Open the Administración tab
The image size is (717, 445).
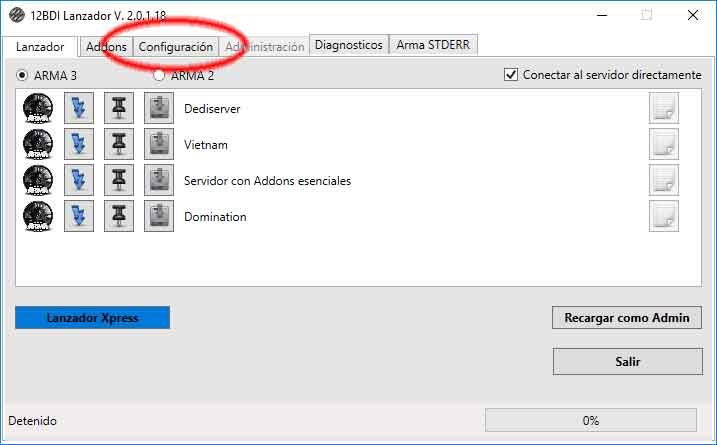pyautogui.click(x=264, y=47)
